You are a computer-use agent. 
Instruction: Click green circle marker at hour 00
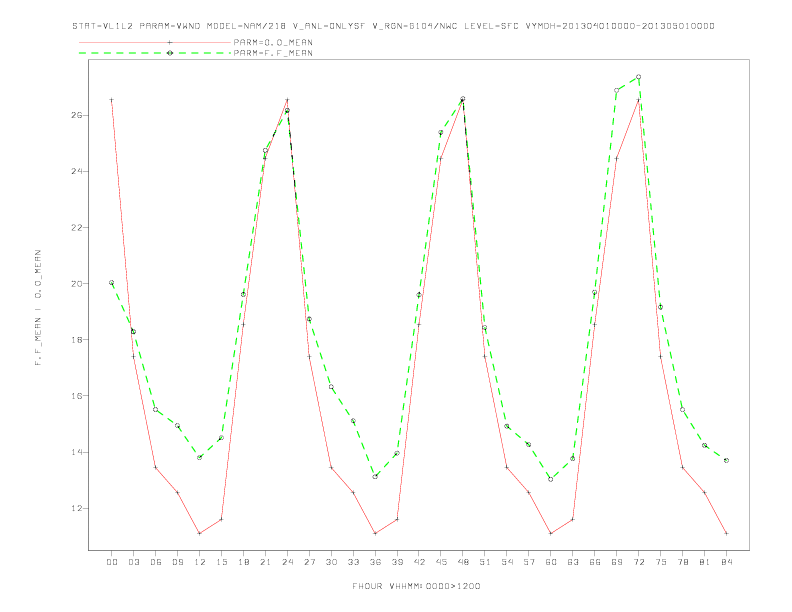[112, 283]
